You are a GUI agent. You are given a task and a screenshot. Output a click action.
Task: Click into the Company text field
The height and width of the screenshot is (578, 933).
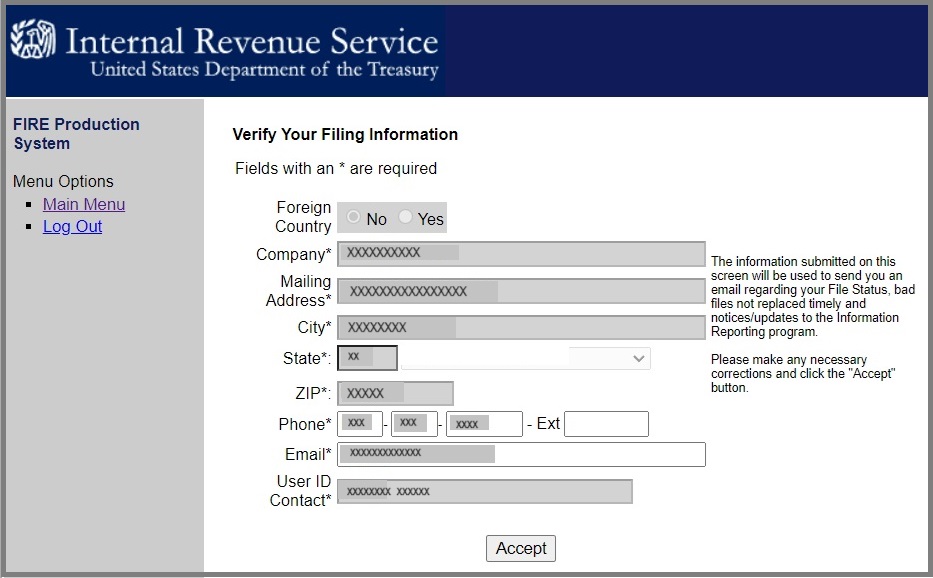(x=520, y=254)
